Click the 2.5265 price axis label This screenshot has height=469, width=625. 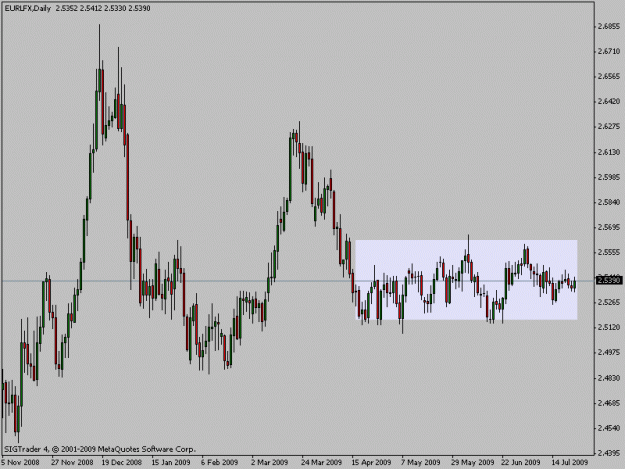(x=609, y=302)
